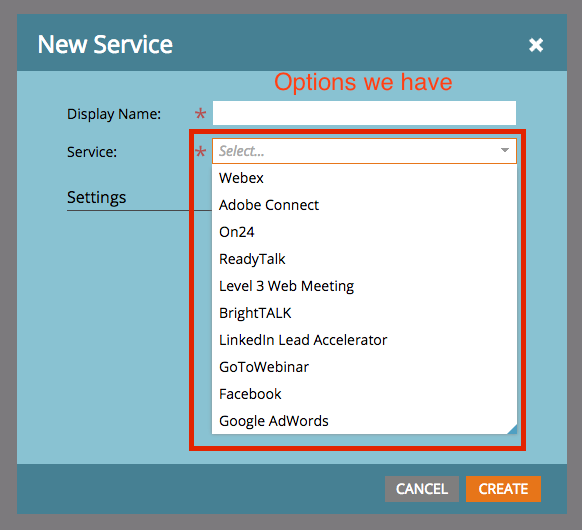Screen dimensions: 582x530
Task: Click the orange CREATE button
Action: [503, 489]
